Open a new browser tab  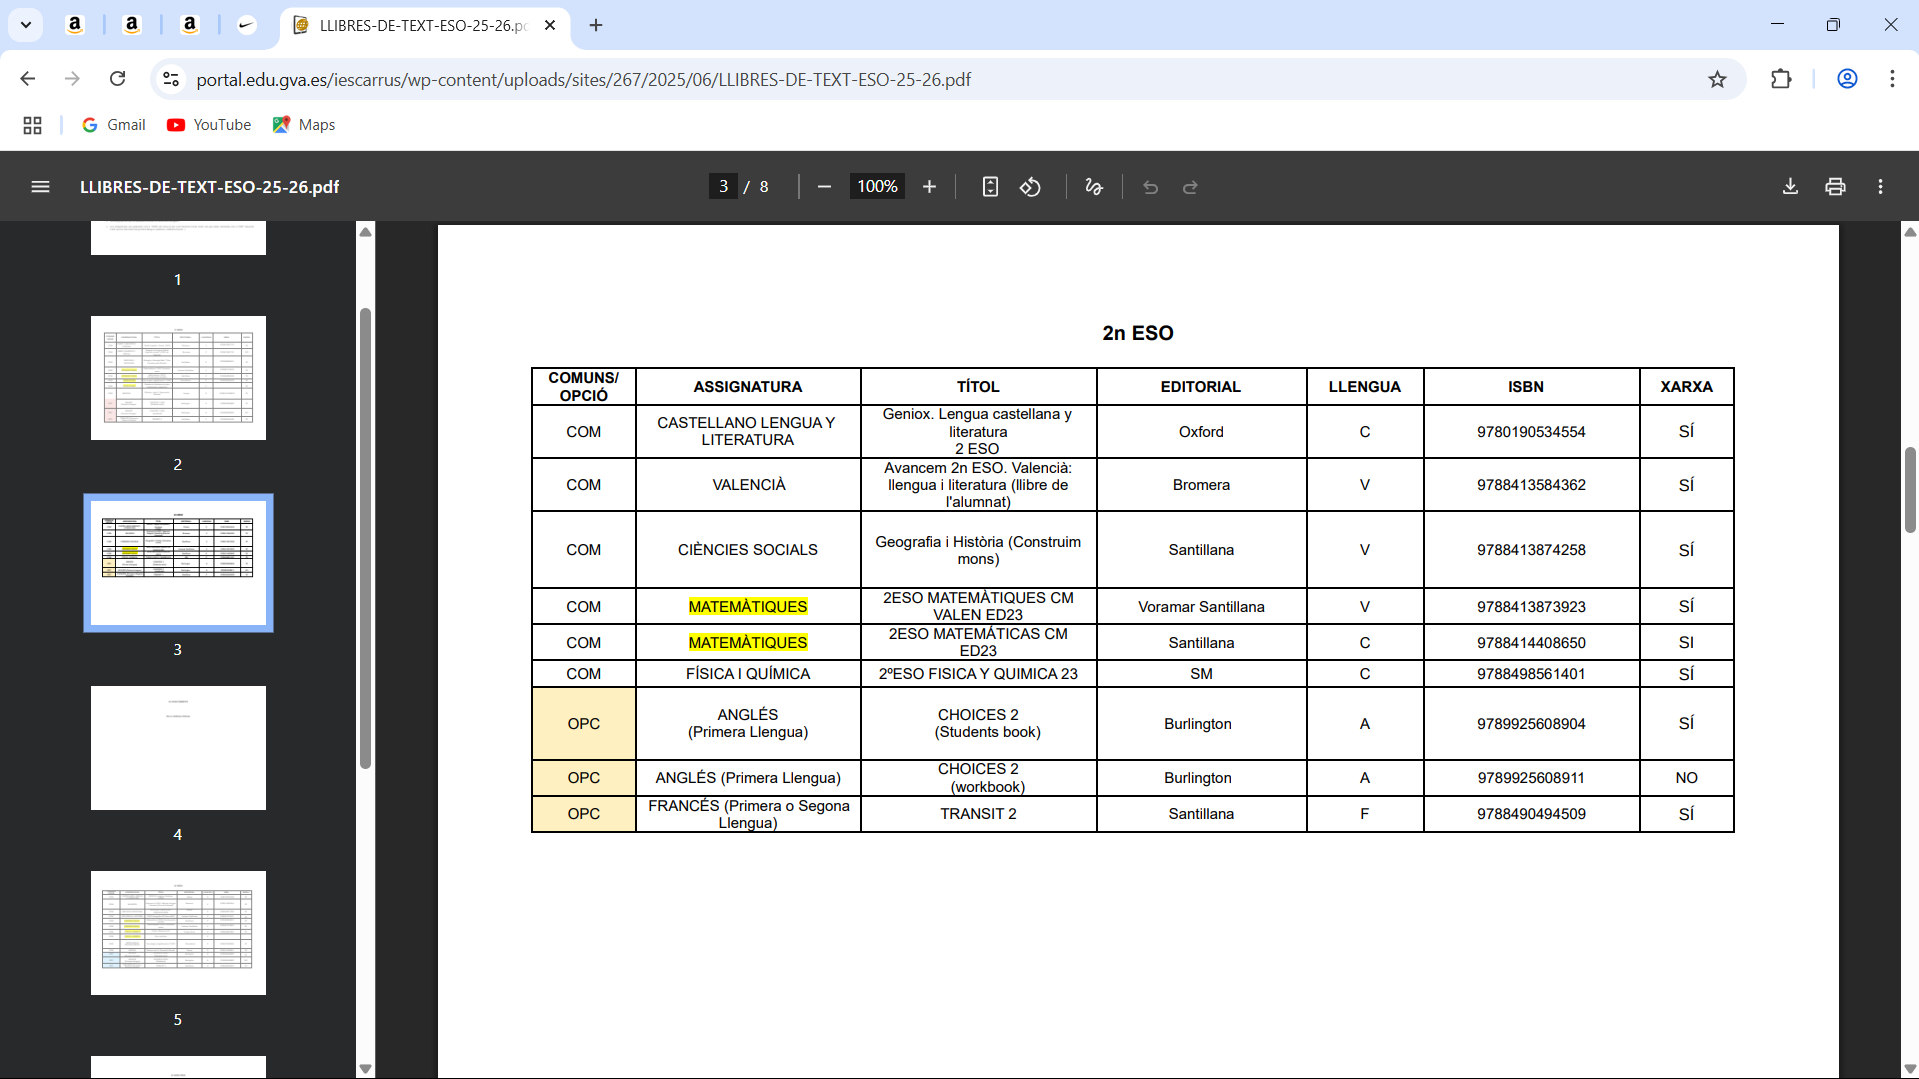[596, 25]
